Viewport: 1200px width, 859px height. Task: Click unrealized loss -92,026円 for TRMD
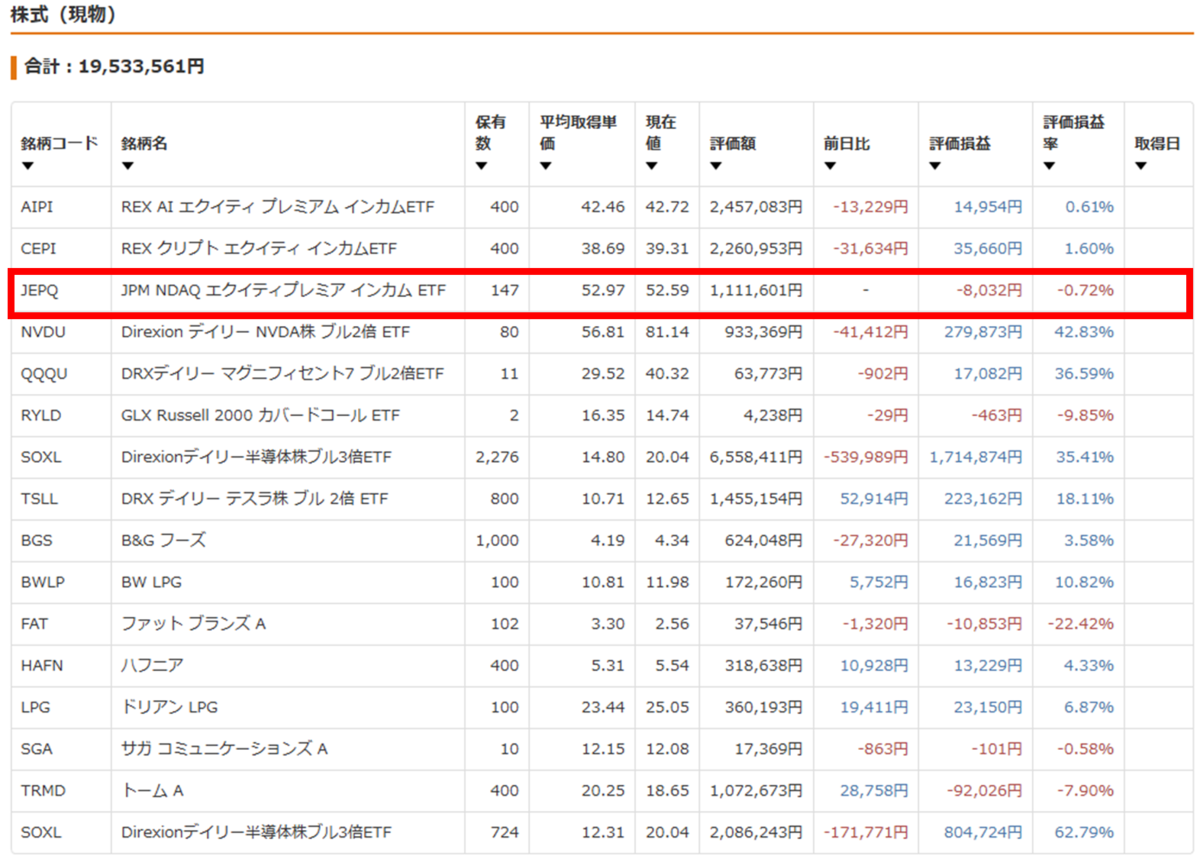click(x=984, y=790)
